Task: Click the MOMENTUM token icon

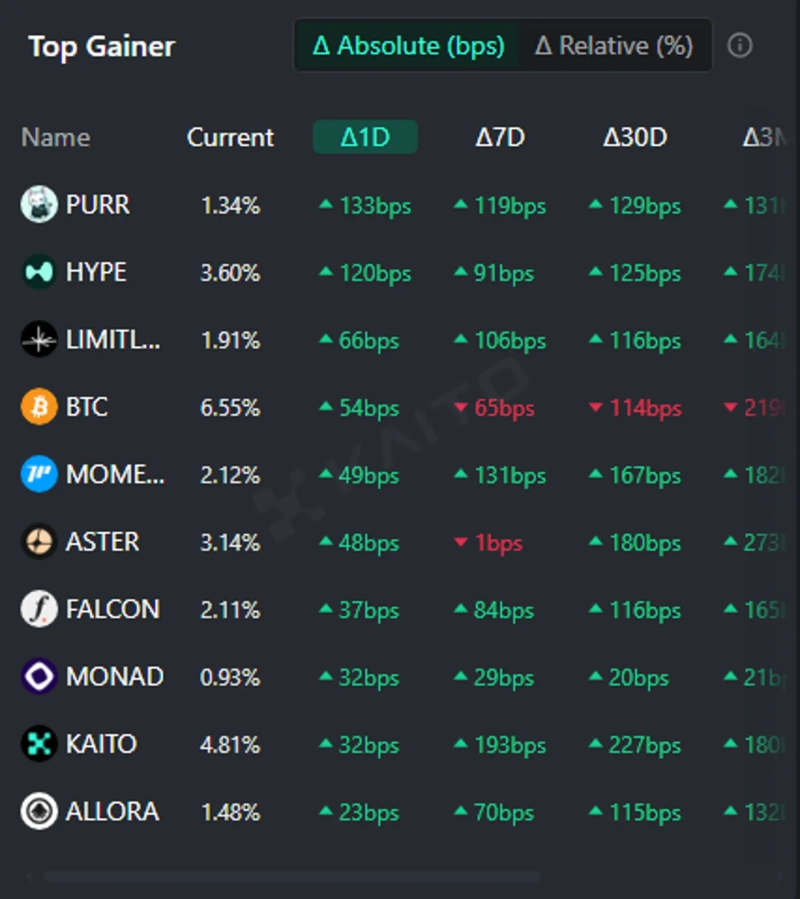Action: pyautogui.click(x=39, y=474)
